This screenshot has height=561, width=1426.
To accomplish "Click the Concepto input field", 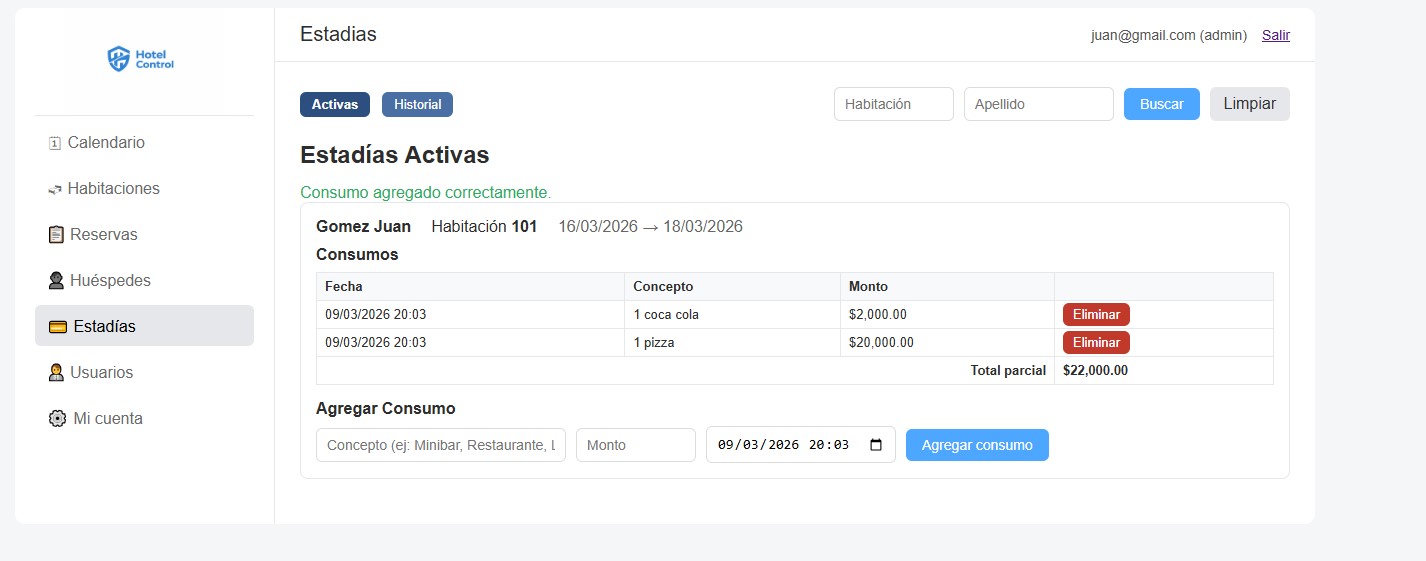I will [x=441, y=445].
